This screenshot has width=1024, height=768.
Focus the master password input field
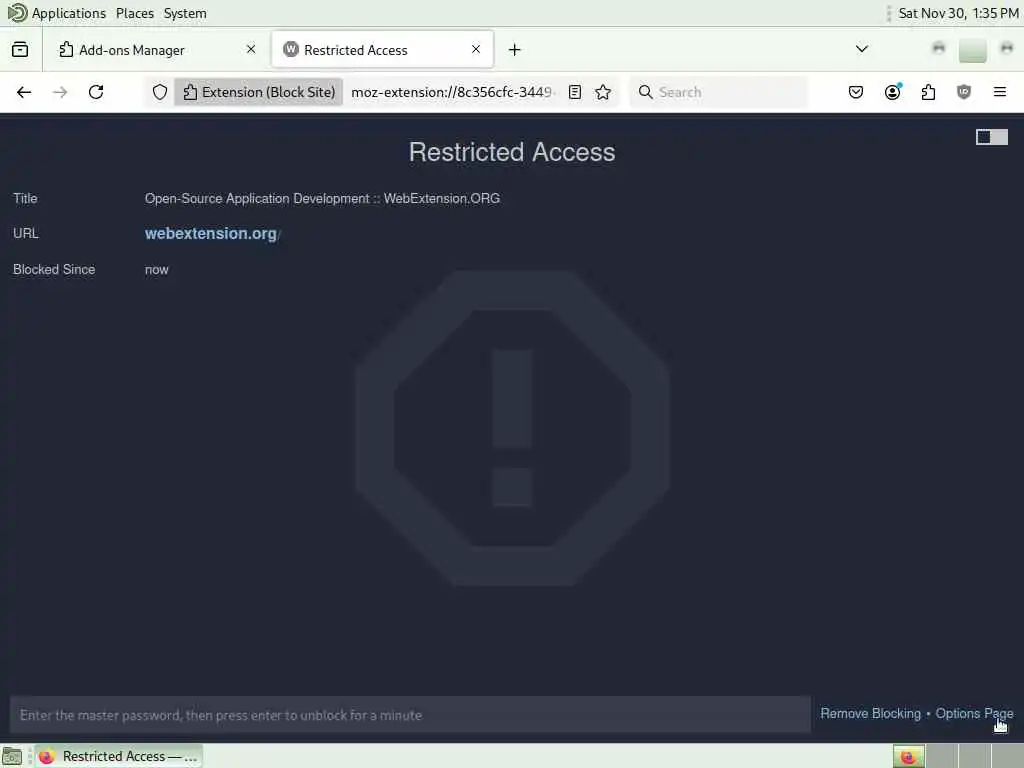pos(410,714)
